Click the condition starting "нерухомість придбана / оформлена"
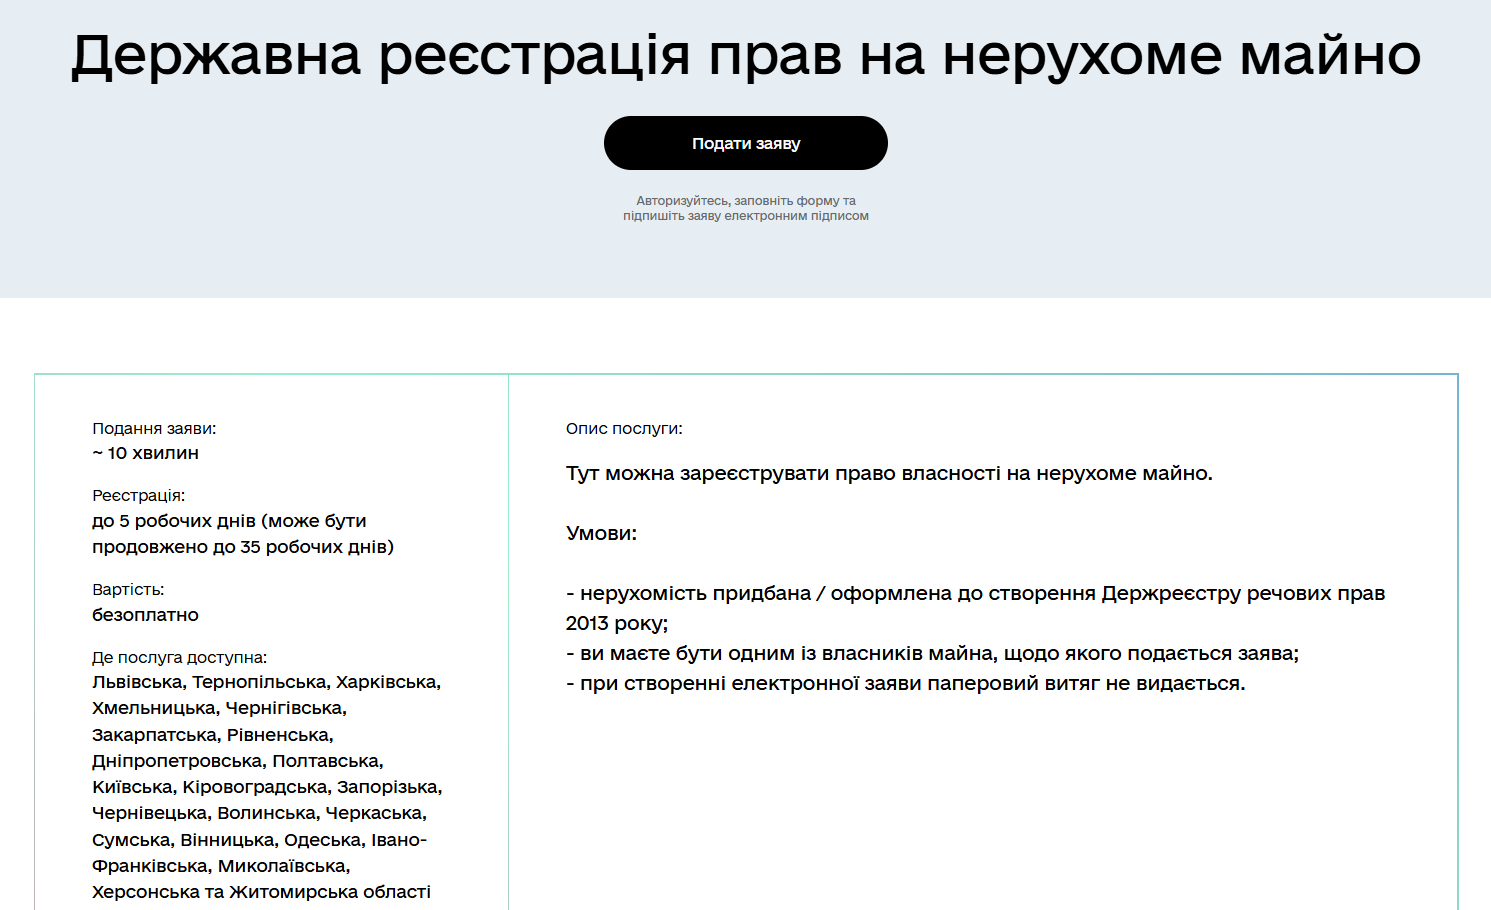Screen dimensions: 1491x910 click(975, 593)
